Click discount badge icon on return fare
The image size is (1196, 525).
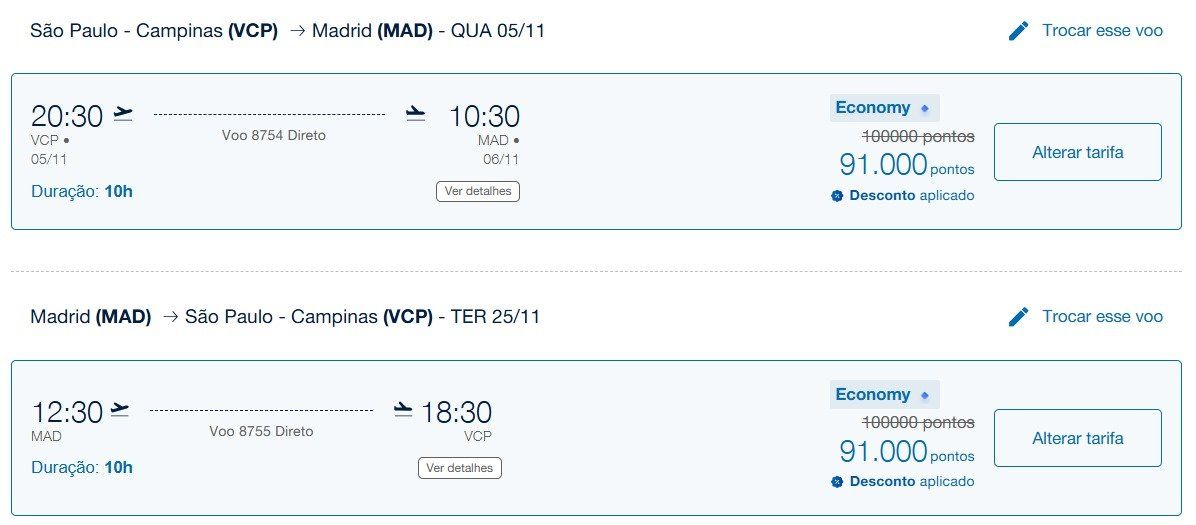point(837,482)
